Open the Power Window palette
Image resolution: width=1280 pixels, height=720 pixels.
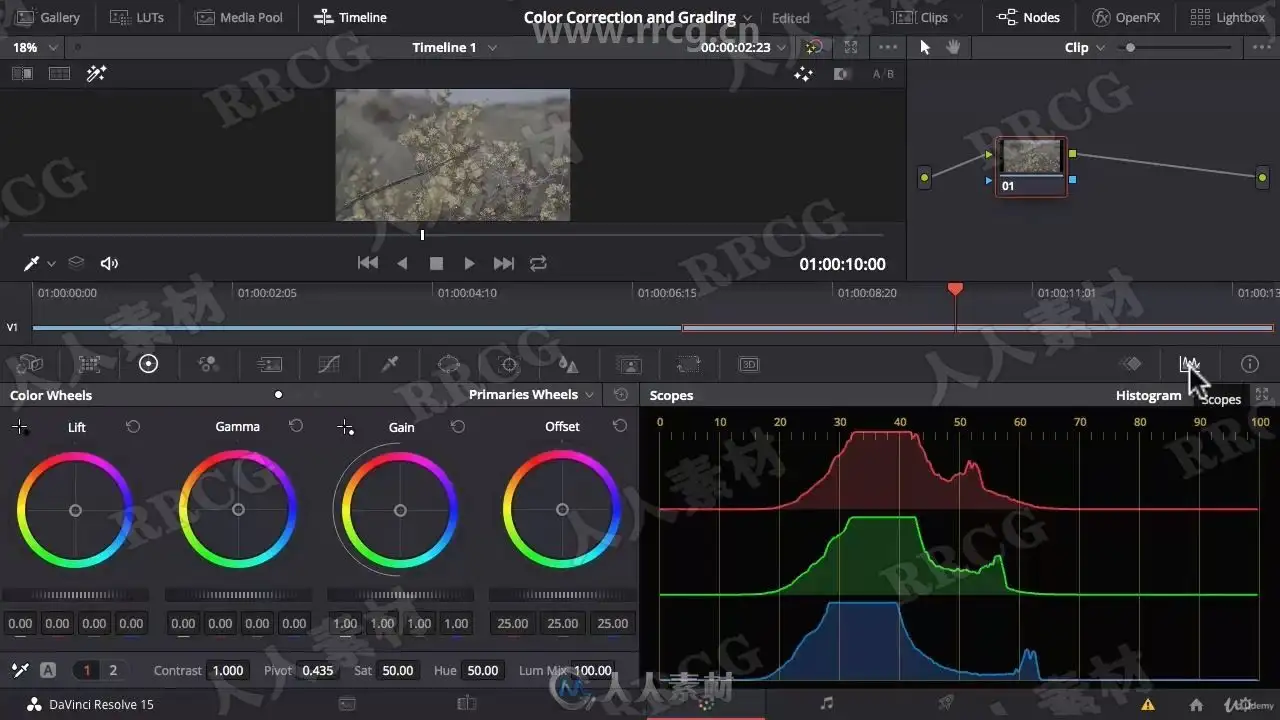(449, 364)
